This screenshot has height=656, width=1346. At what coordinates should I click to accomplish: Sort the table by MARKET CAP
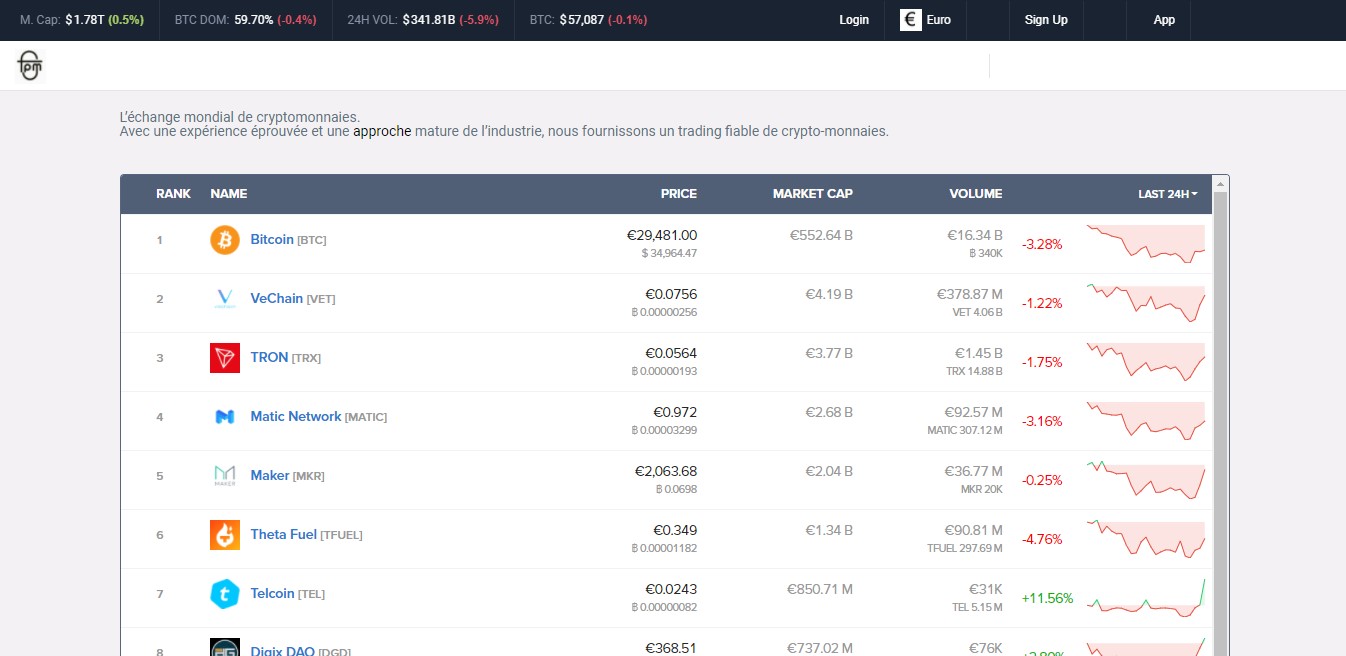(x=812, y=194)
